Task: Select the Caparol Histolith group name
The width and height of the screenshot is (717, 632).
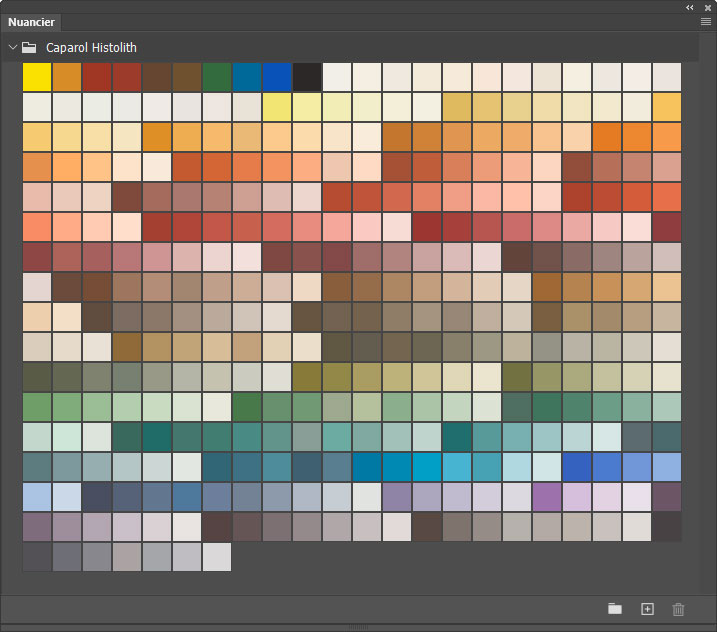Action: 91,47
